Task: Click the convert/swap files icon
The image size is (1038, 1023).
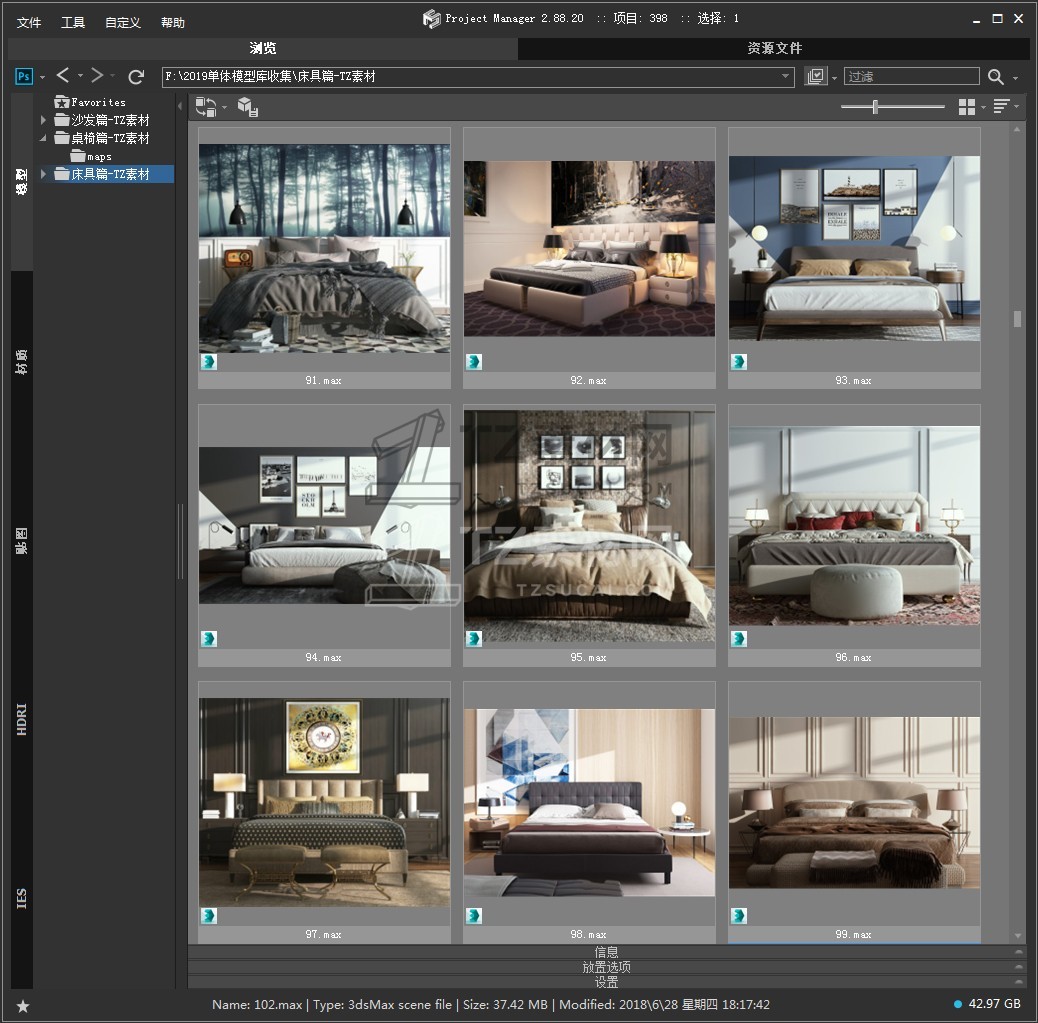Action: (206, 106)
